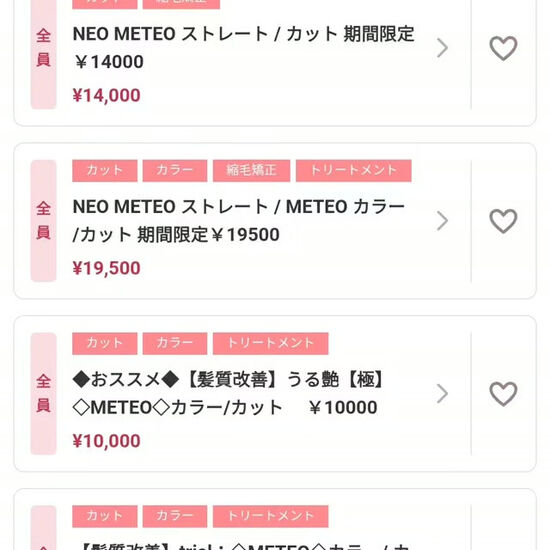Select the 縮毛矯正 tag on ¥19,500 coupon
Image resolution: width=550 pixels, height=550 pixels.
coord(251,170)
